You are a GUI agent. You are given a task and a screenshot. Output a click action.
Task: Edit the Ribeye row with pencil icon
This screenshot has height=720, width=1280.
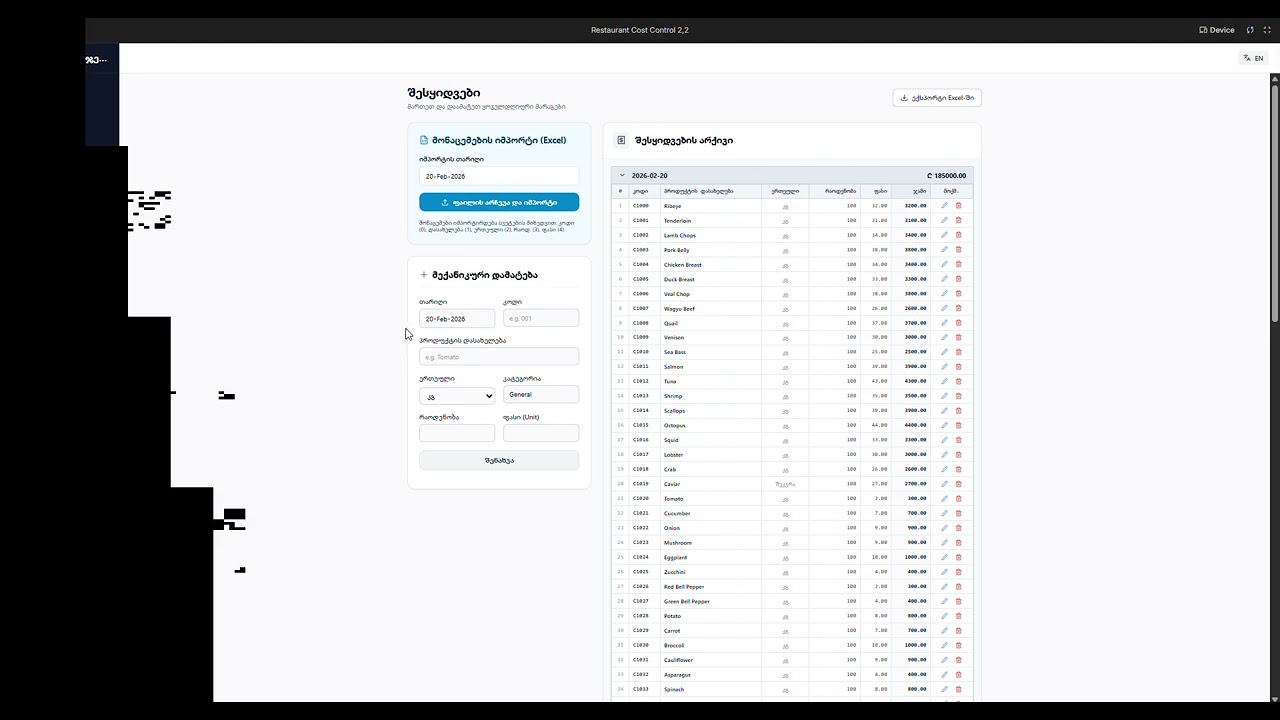click(x=944, y=206)
